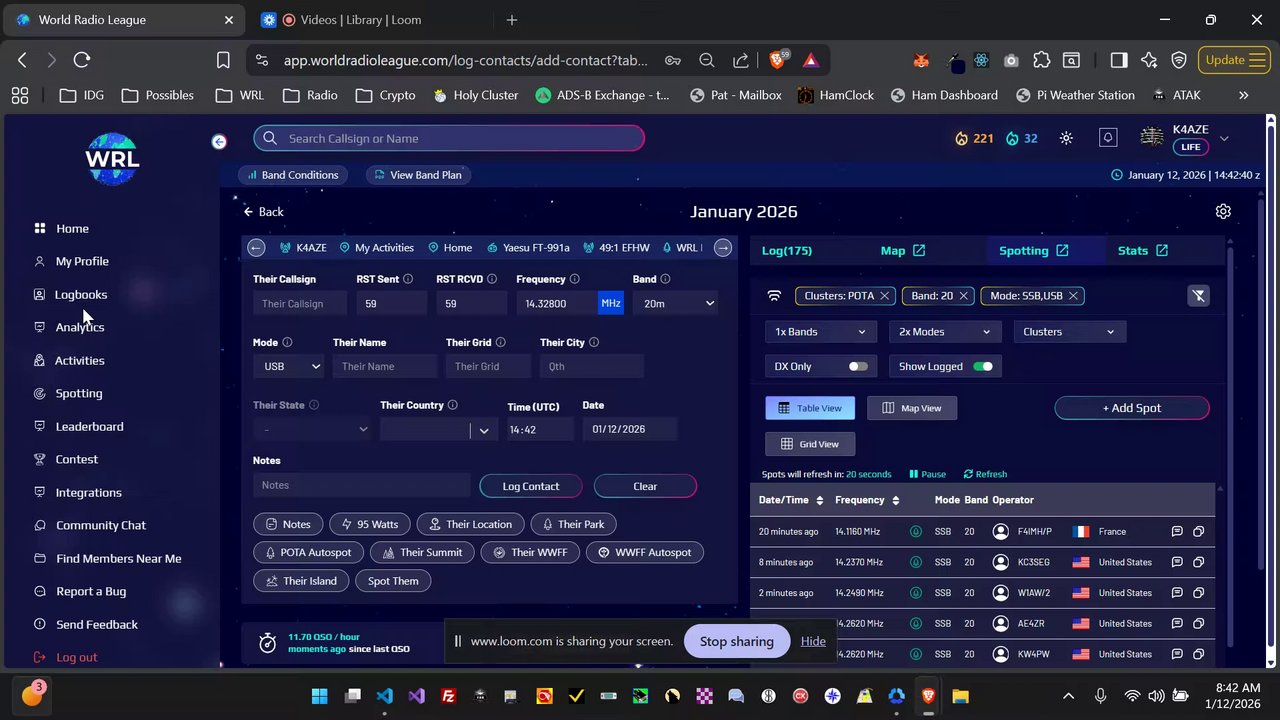
Task: Click the bookmark page icon
Action: 223,60
